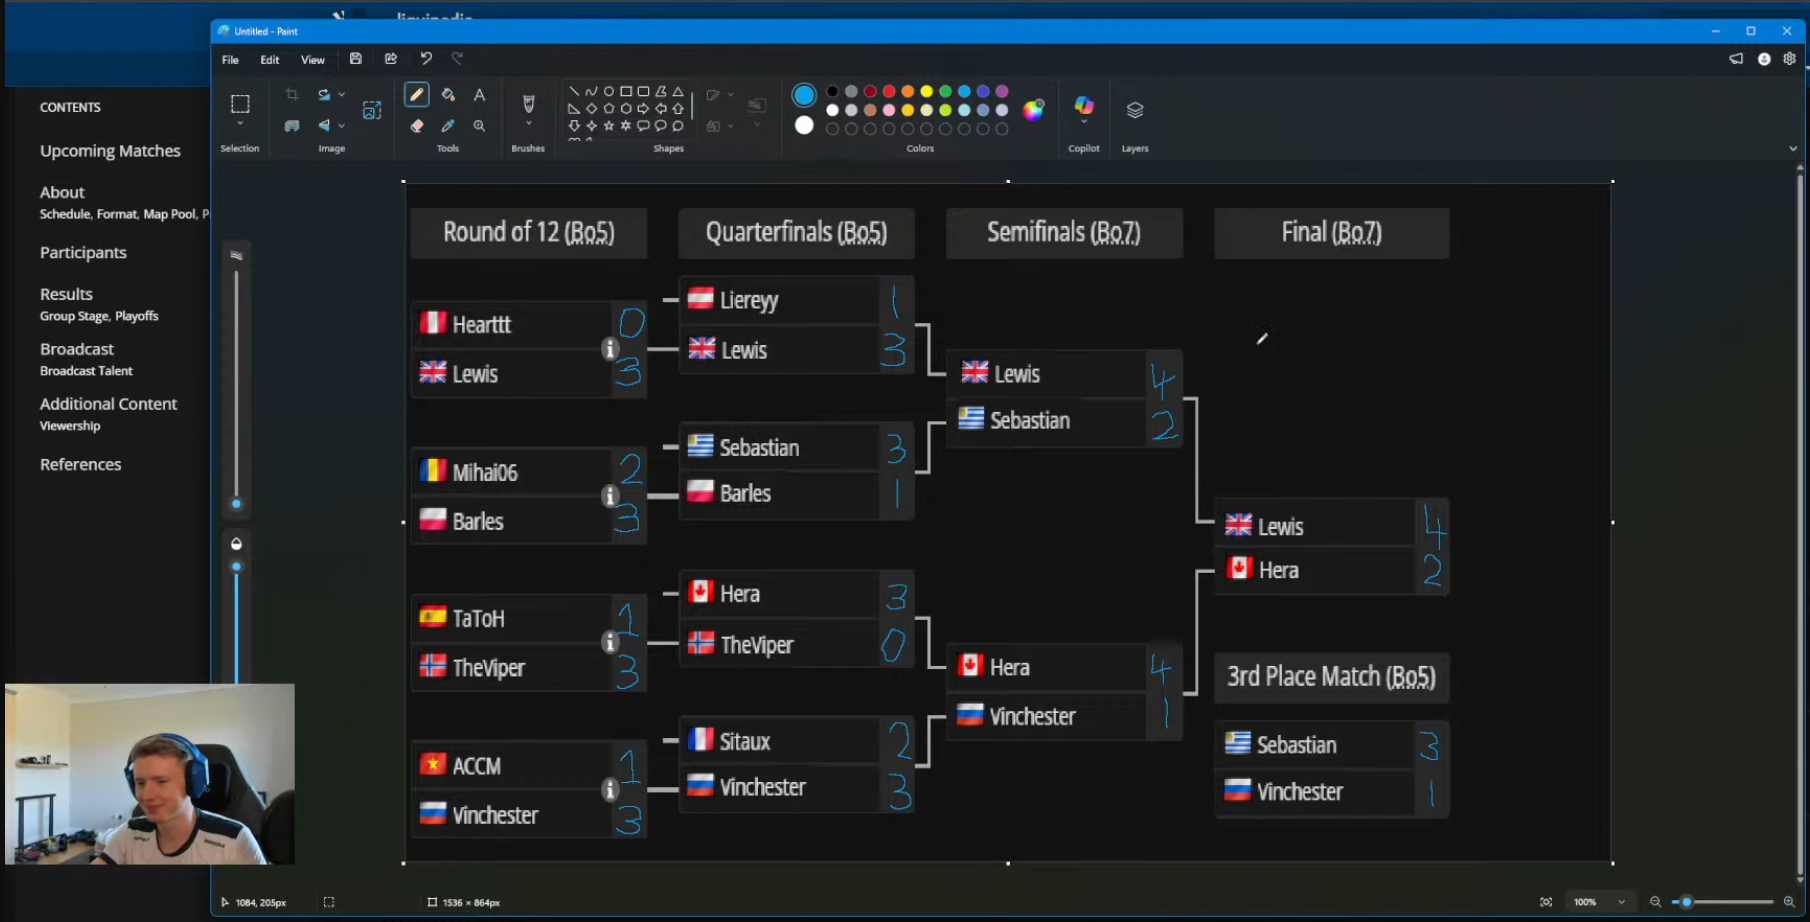Save the drawing with the Save icon

click(x=355, y=59)
